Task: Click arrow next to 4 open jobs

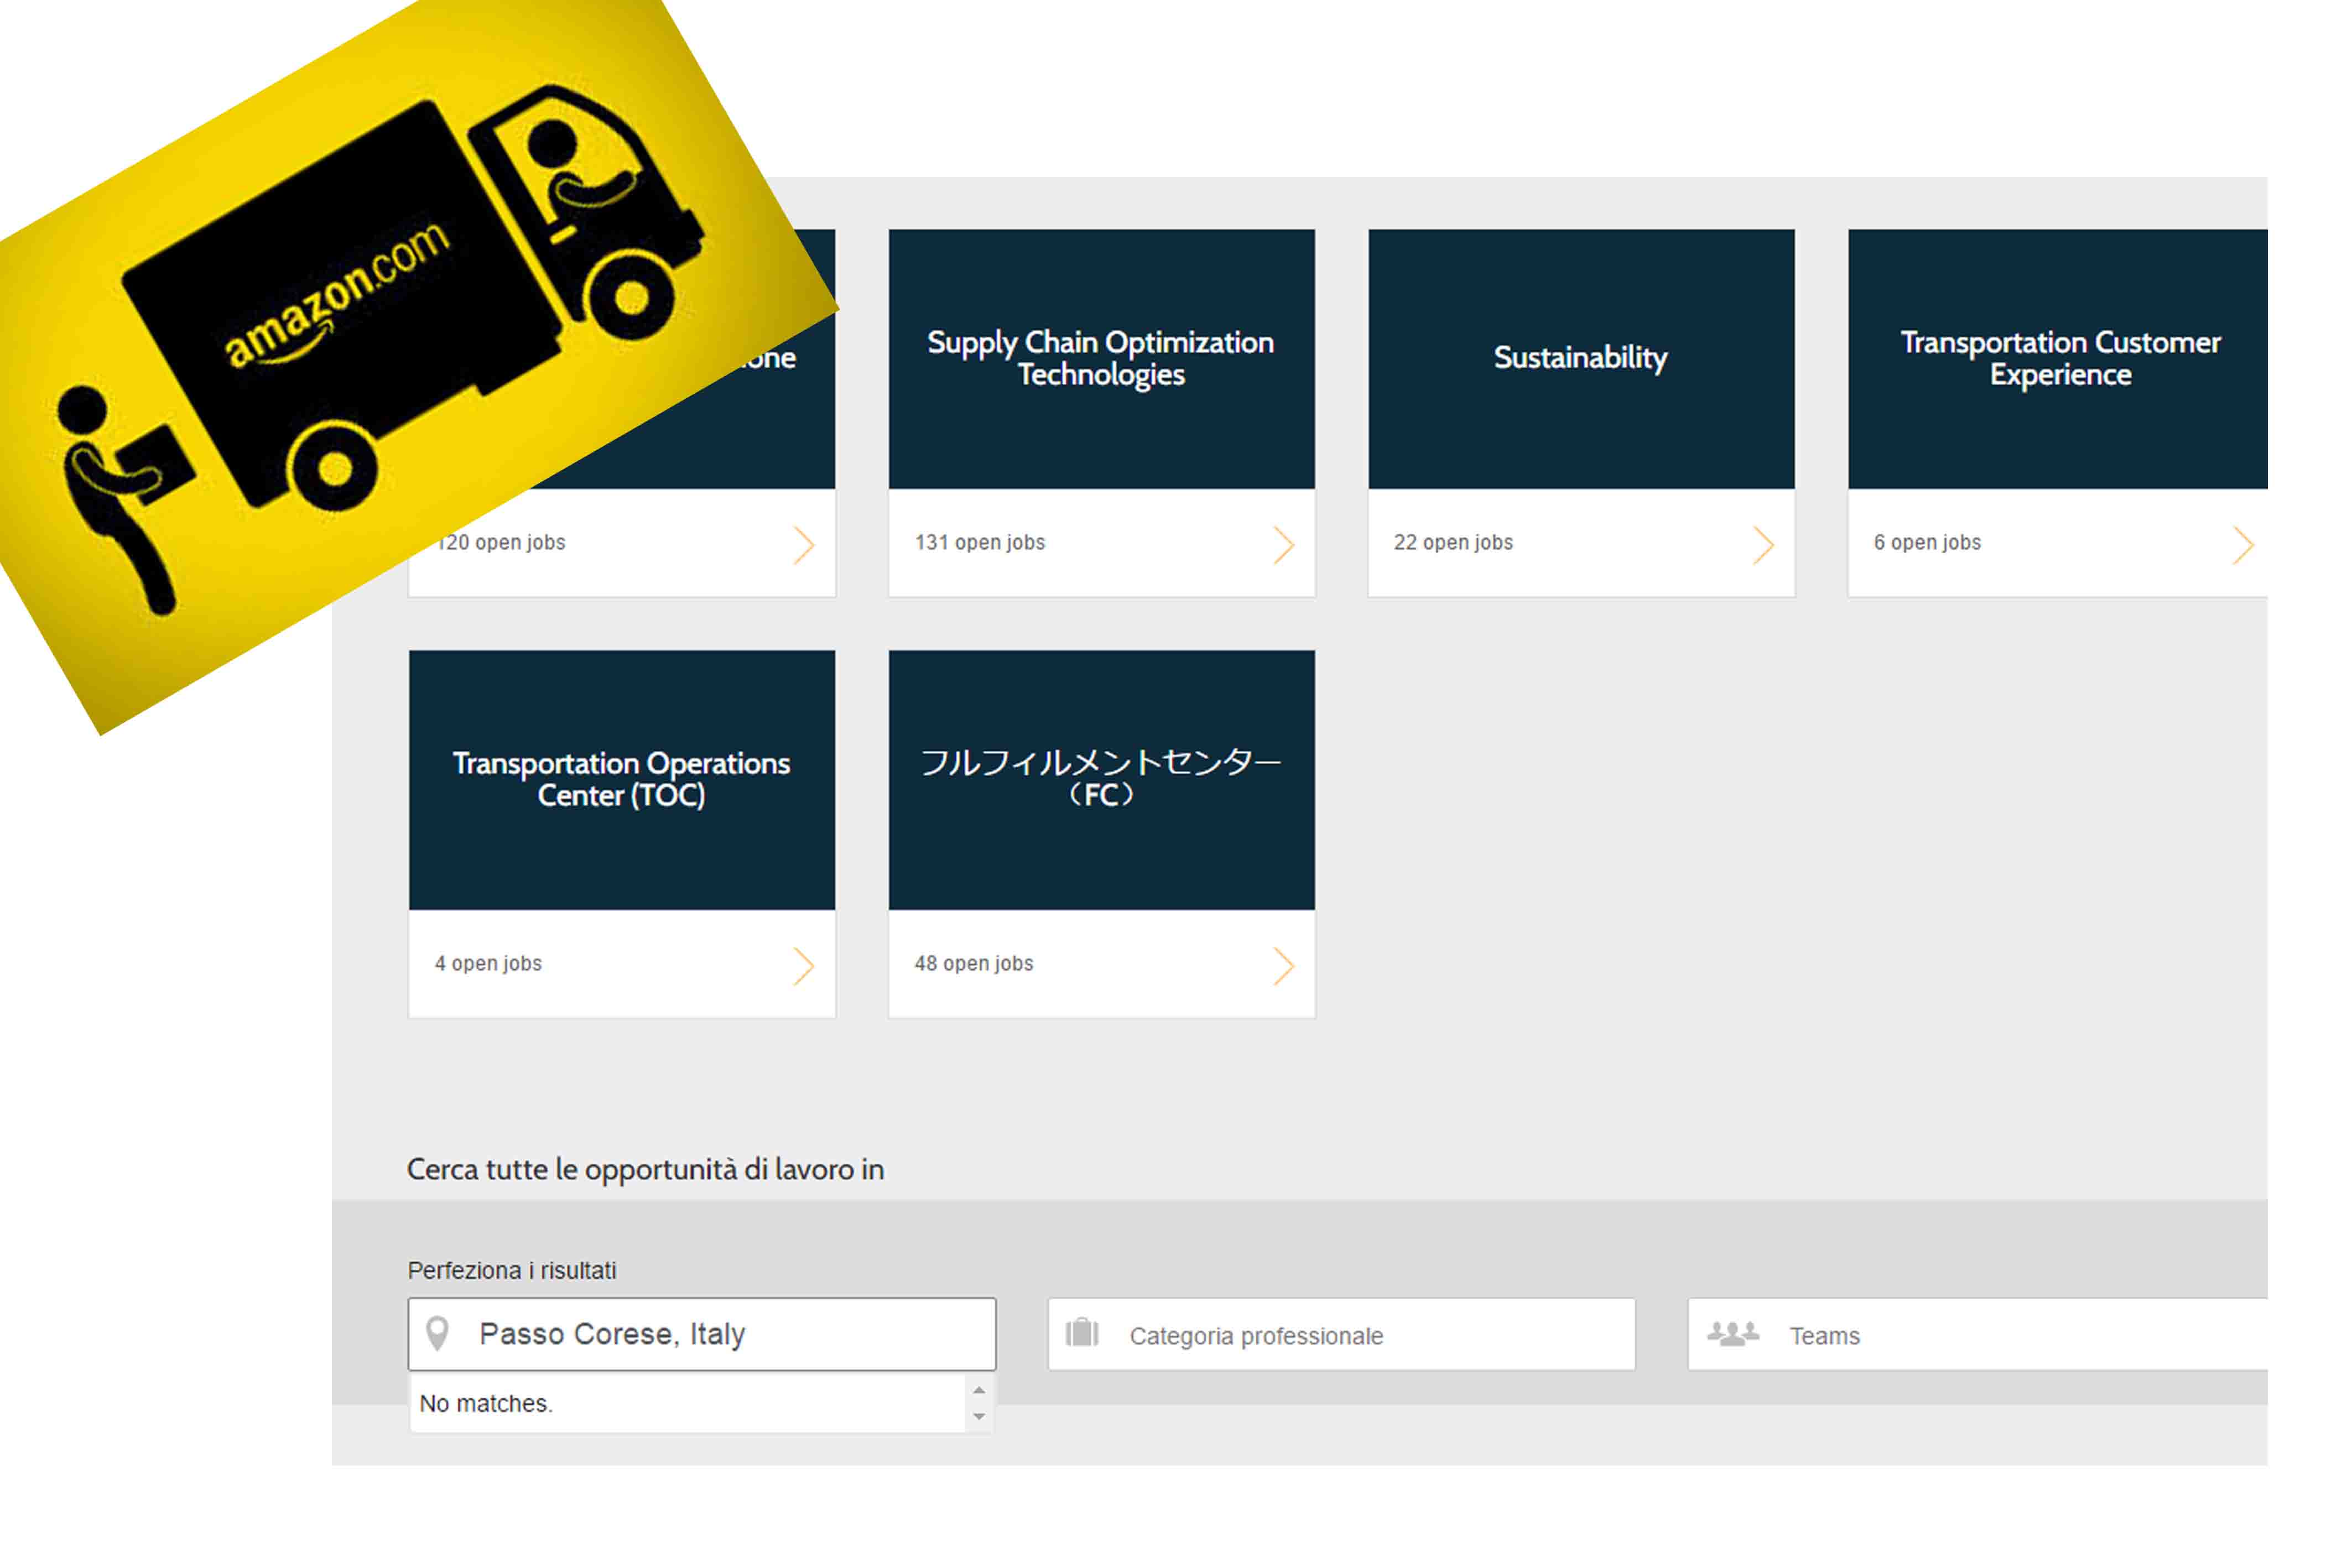Action: coord(804,966)
